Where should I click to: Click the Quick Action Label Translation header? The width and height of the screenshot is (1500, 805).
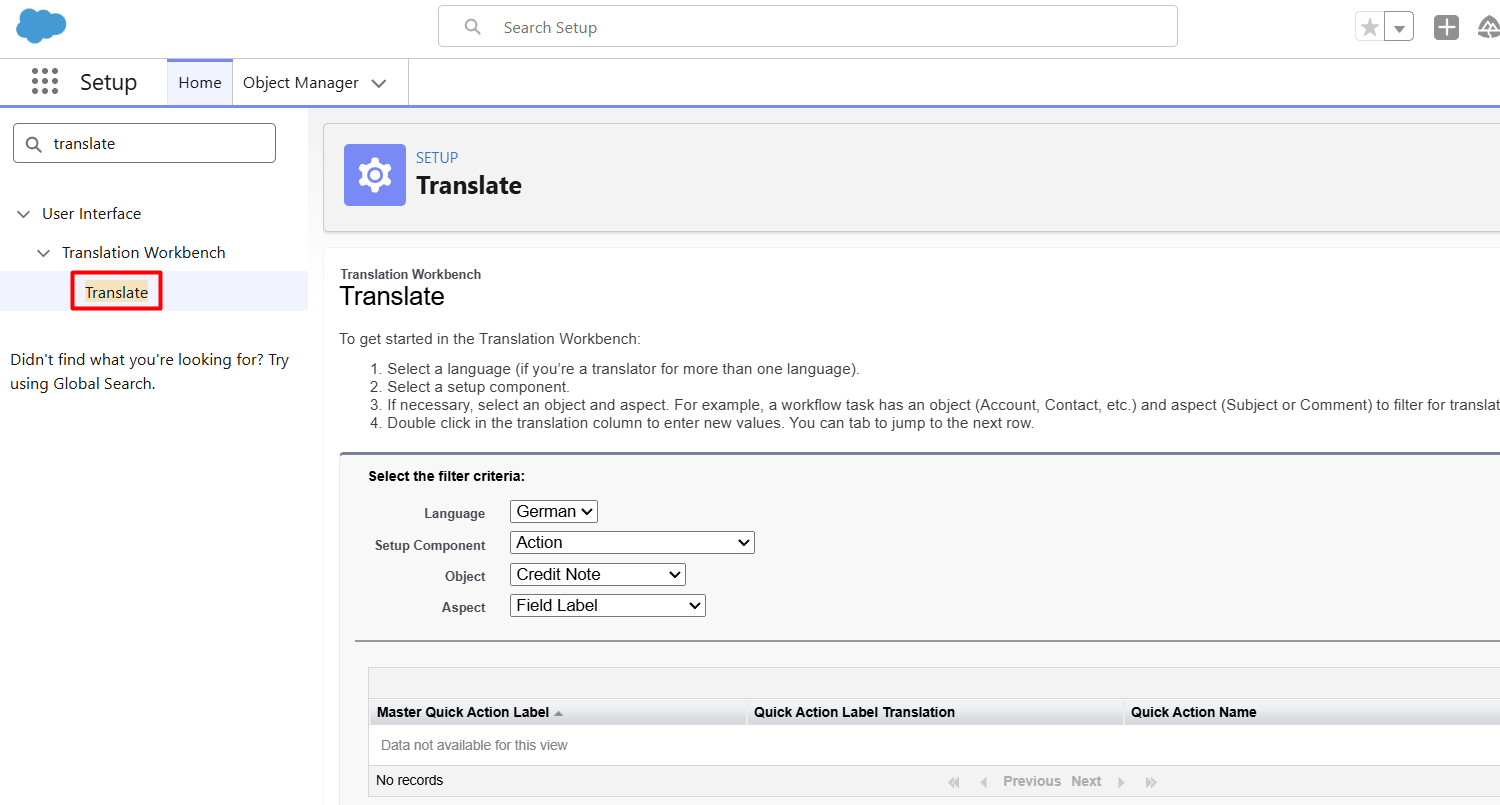pyautogui.click(x=854, y=713)
